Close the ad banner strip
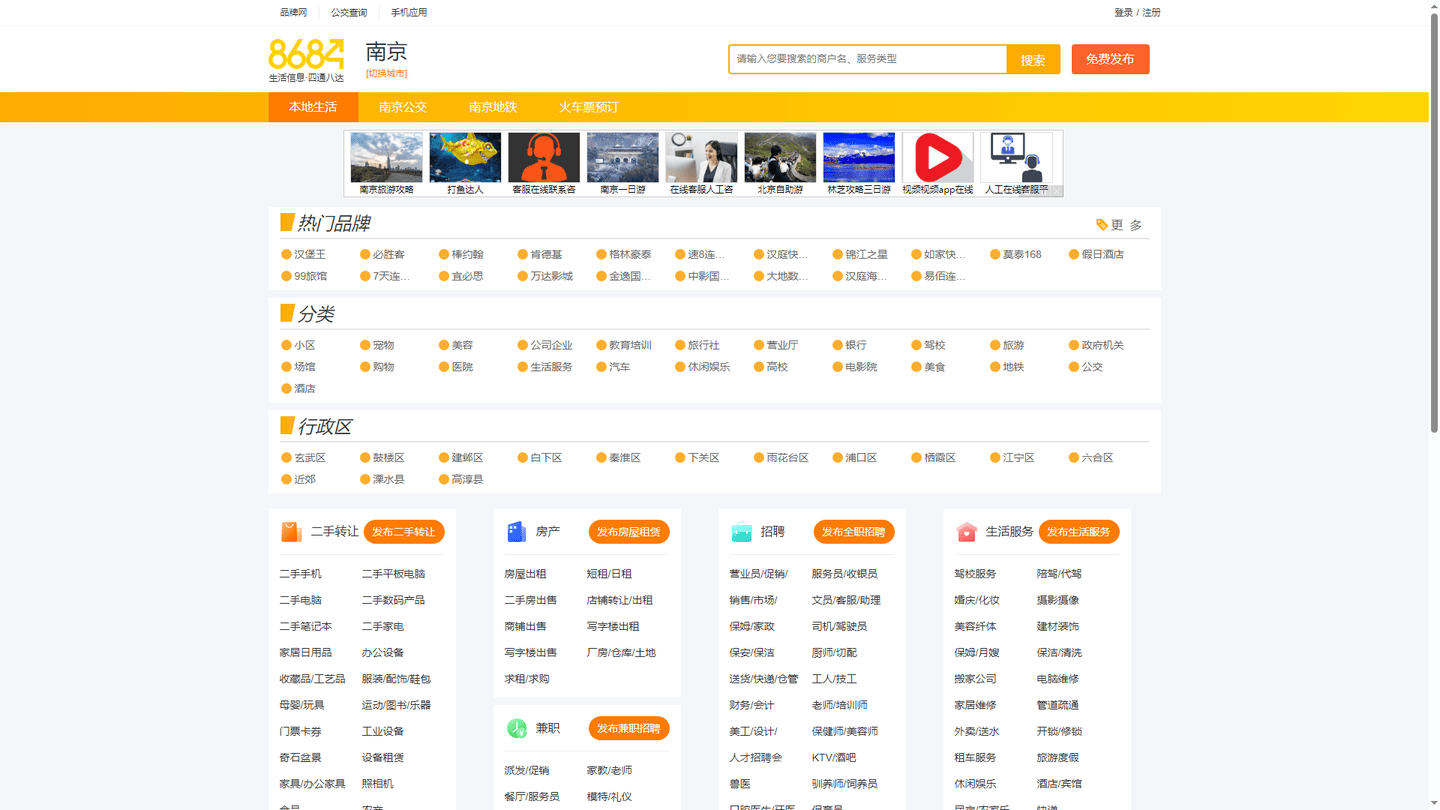 pyautogui.click(x=1056, y=191)
